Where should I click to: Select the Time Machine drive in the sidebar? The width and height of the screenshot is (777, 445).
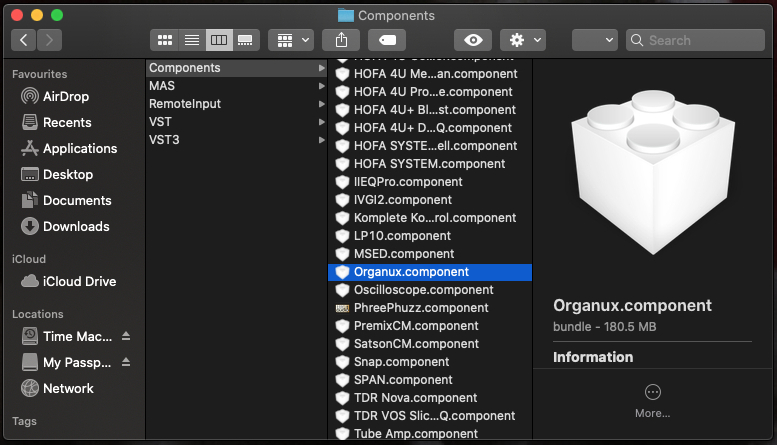(67, 336)
